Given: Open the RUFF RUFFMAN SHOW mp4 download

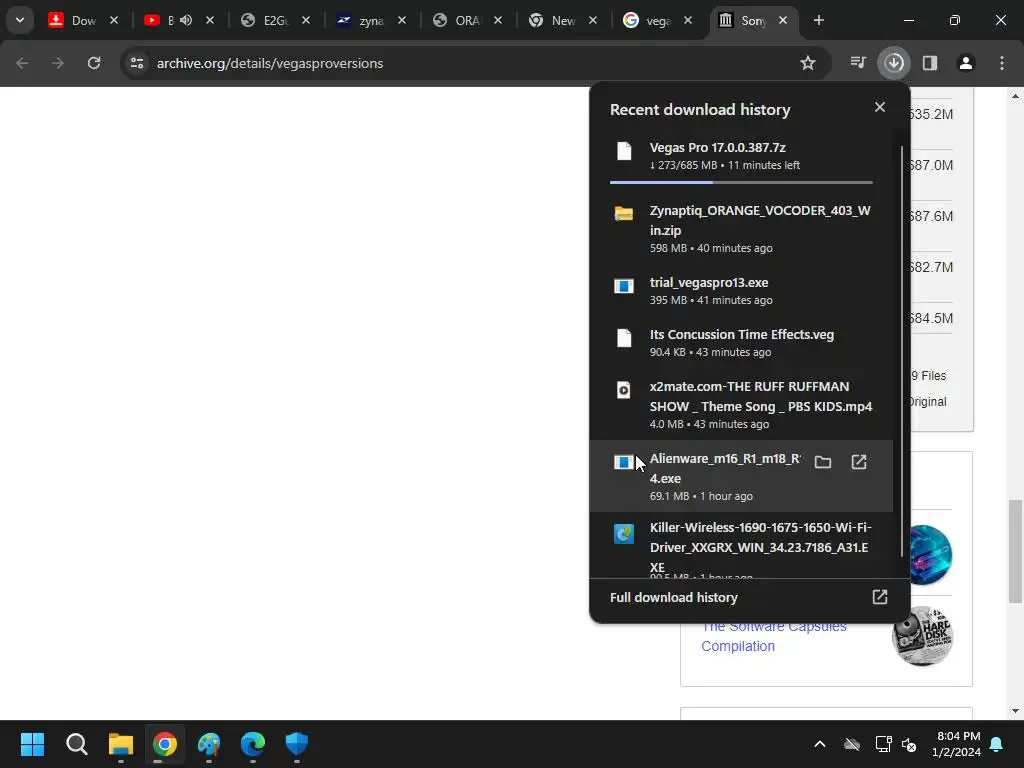Looking at the screenshot, I should click(x=741, y=405).
